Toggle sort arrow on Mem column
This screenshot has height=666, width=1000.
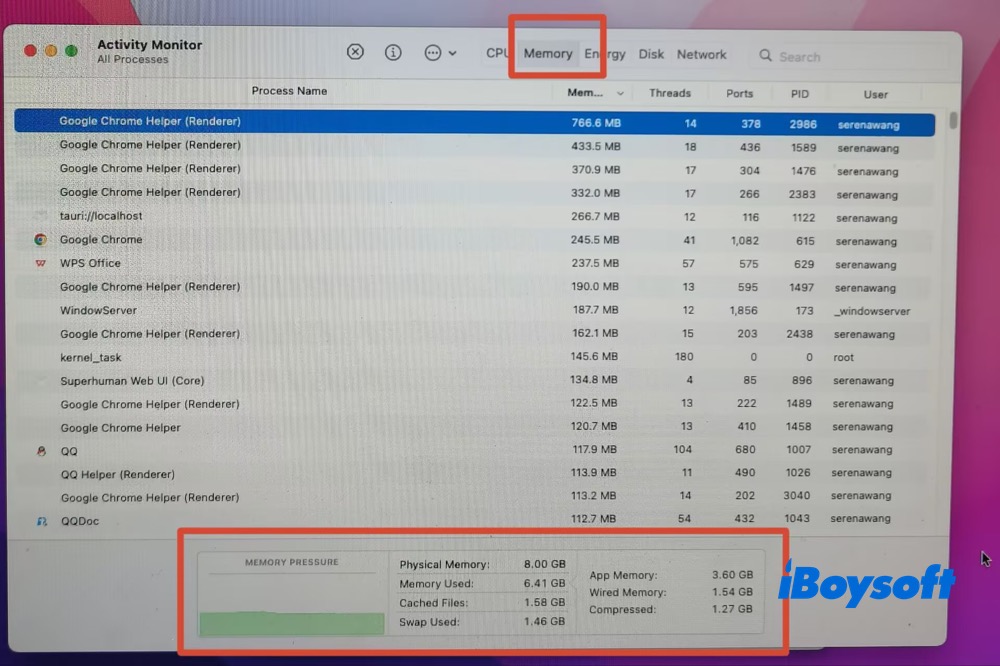620,93
